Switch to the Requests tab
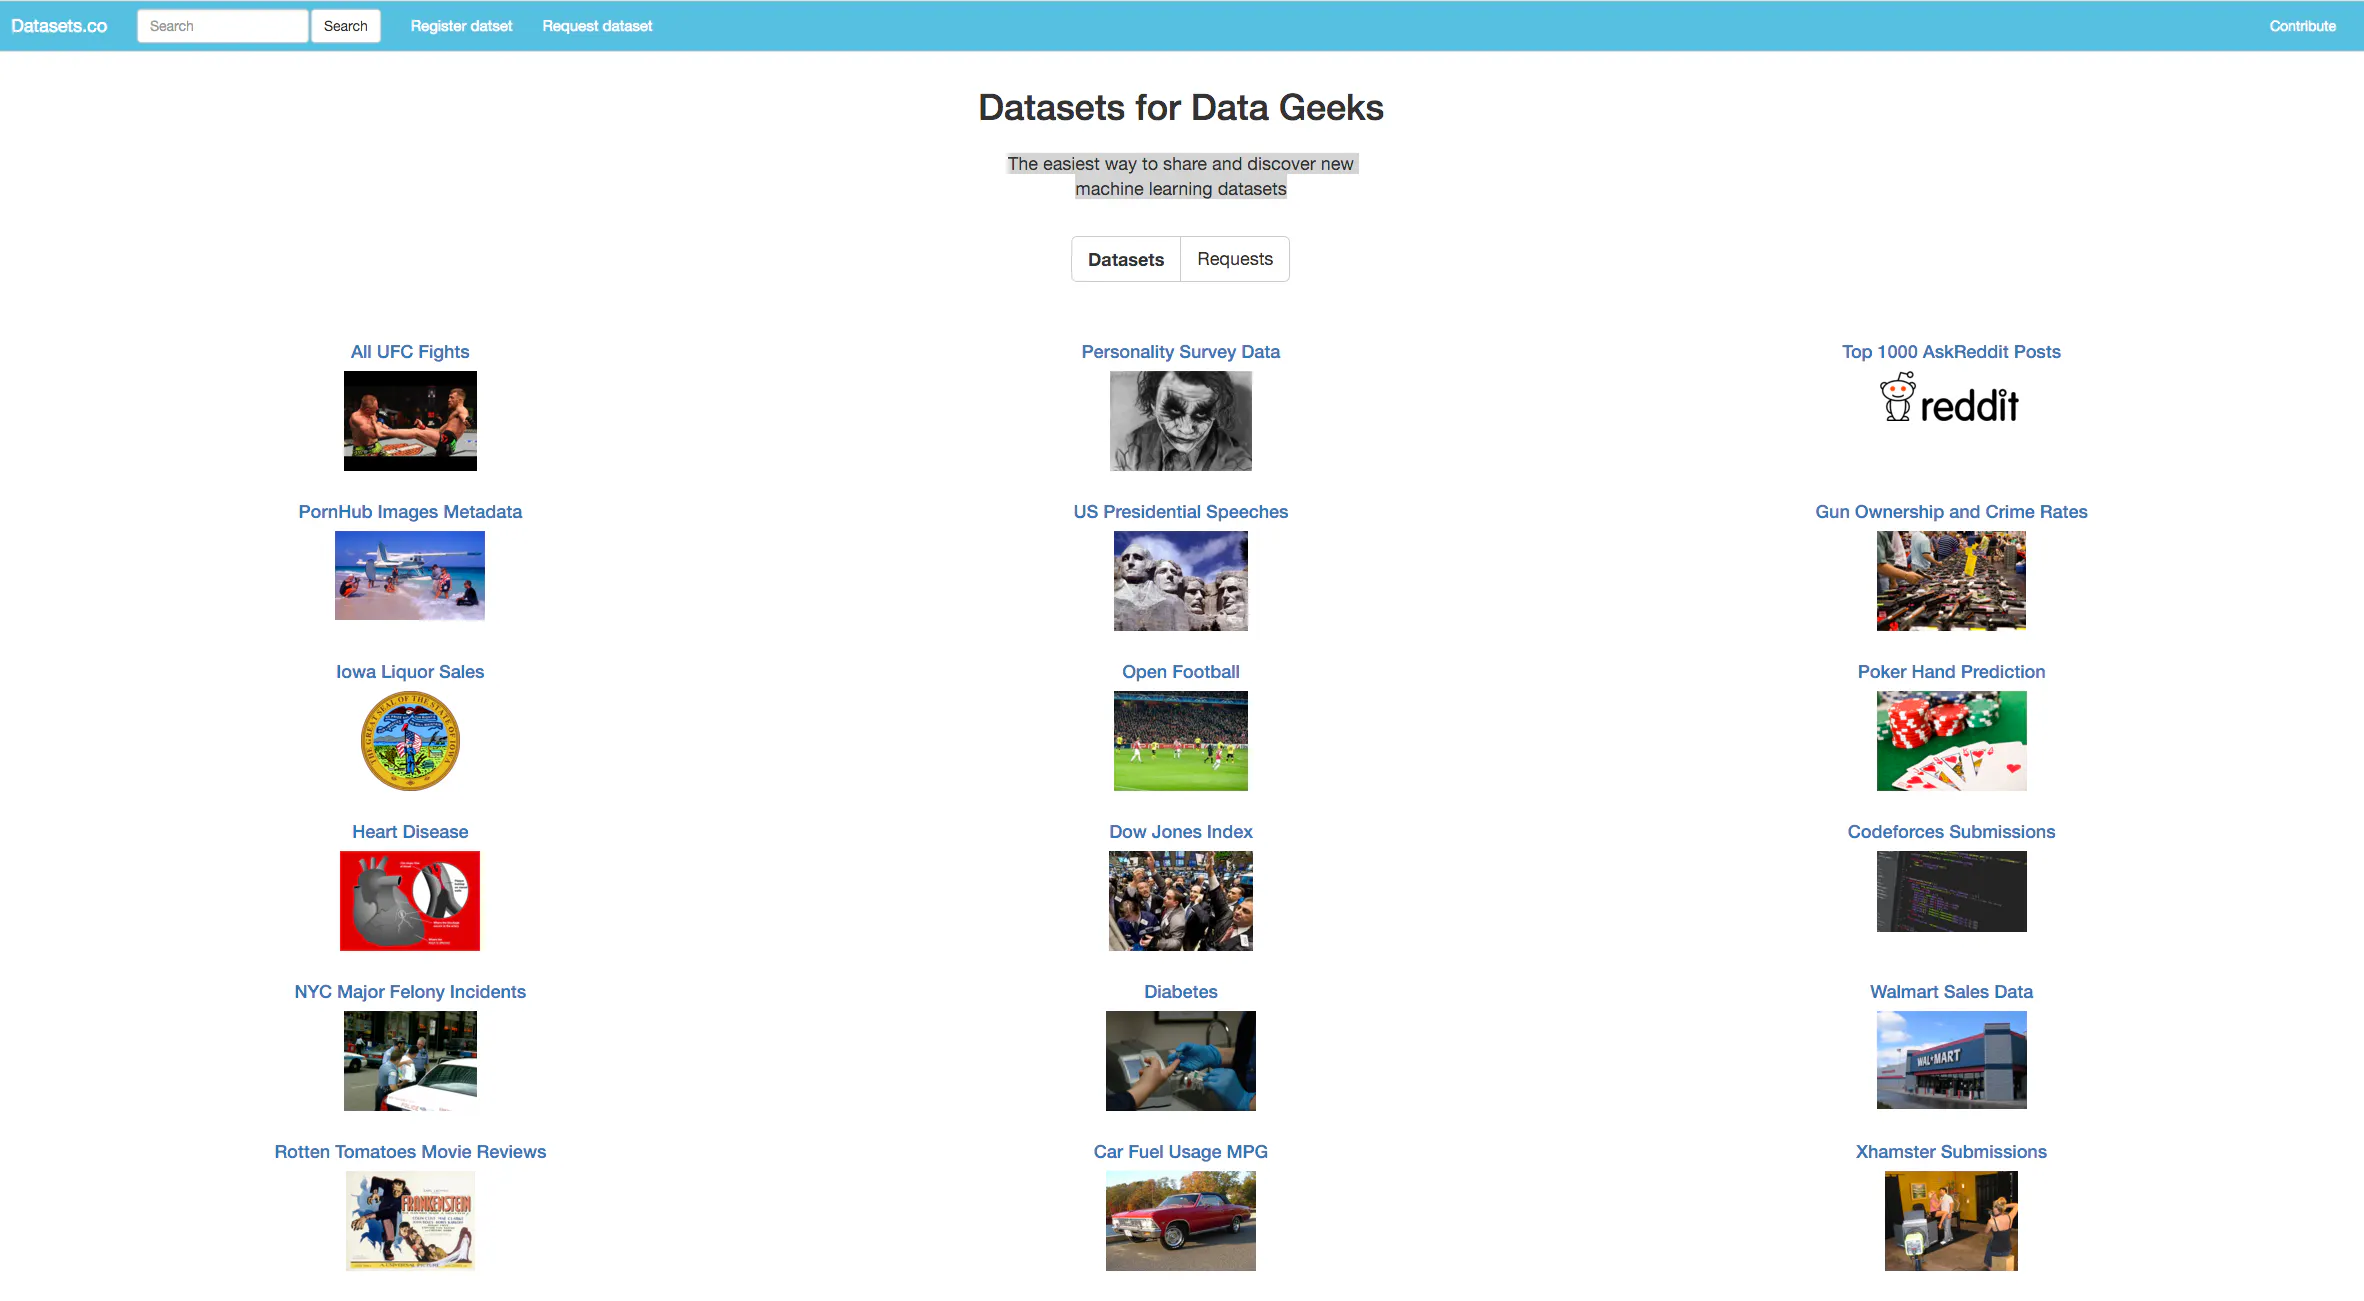2364x1301 pixels. point(1235,259)
